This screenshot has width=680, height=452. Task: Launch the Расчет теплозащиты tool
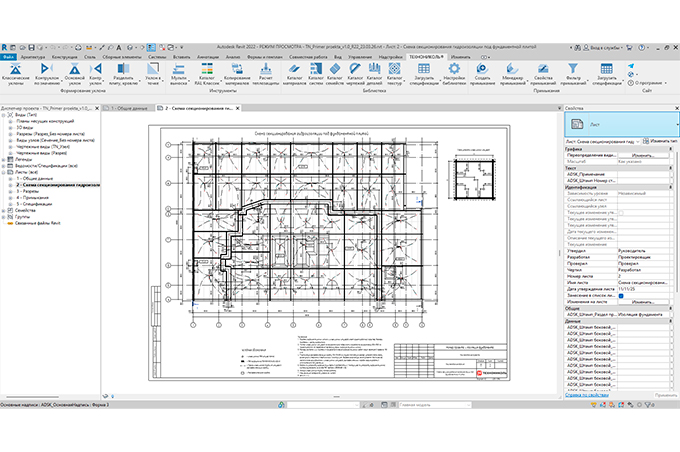click(267, 71)
